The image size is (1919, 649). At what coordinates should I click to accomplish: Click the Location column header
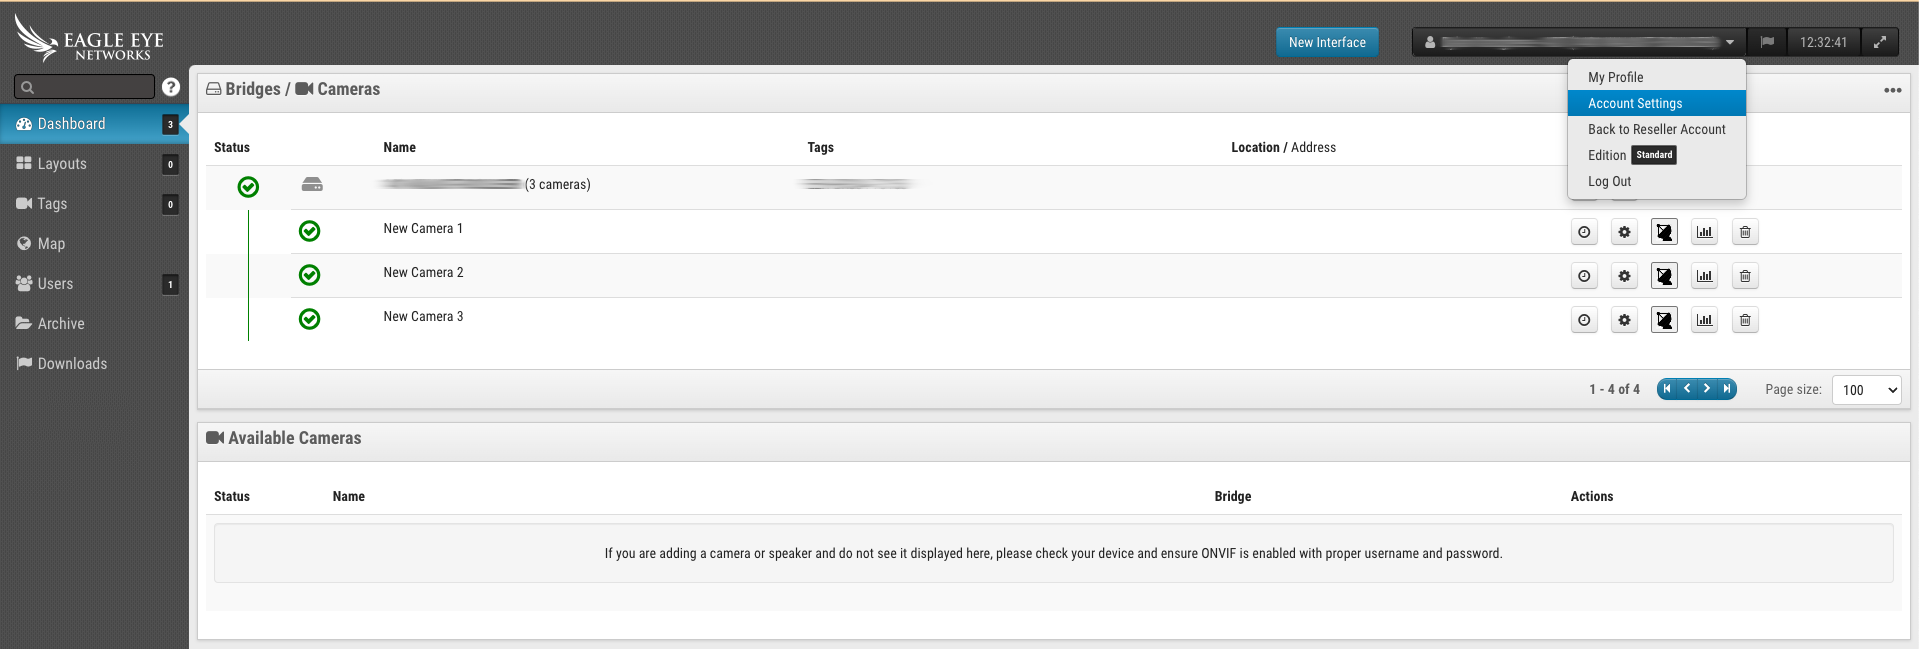coord(1255,147)
